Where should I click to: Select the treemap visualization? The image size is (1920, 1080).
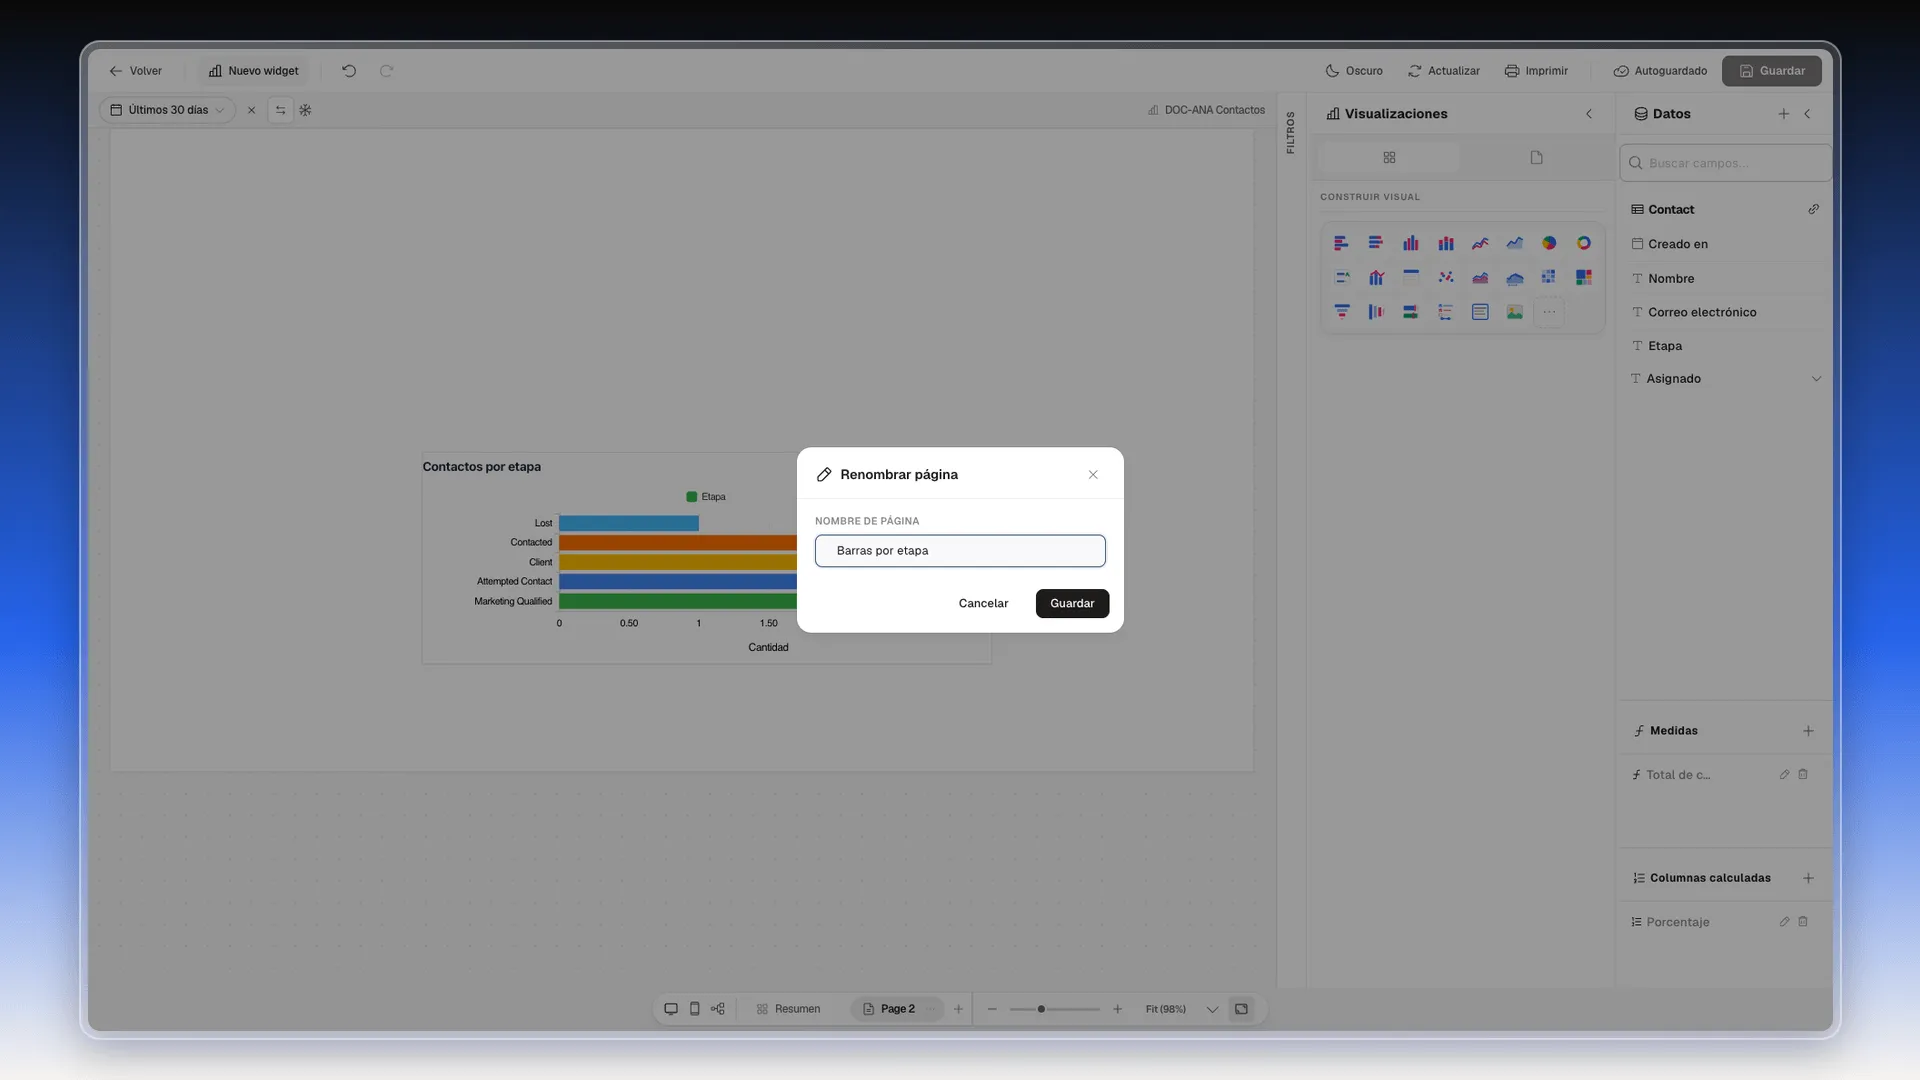[1584, 278]
